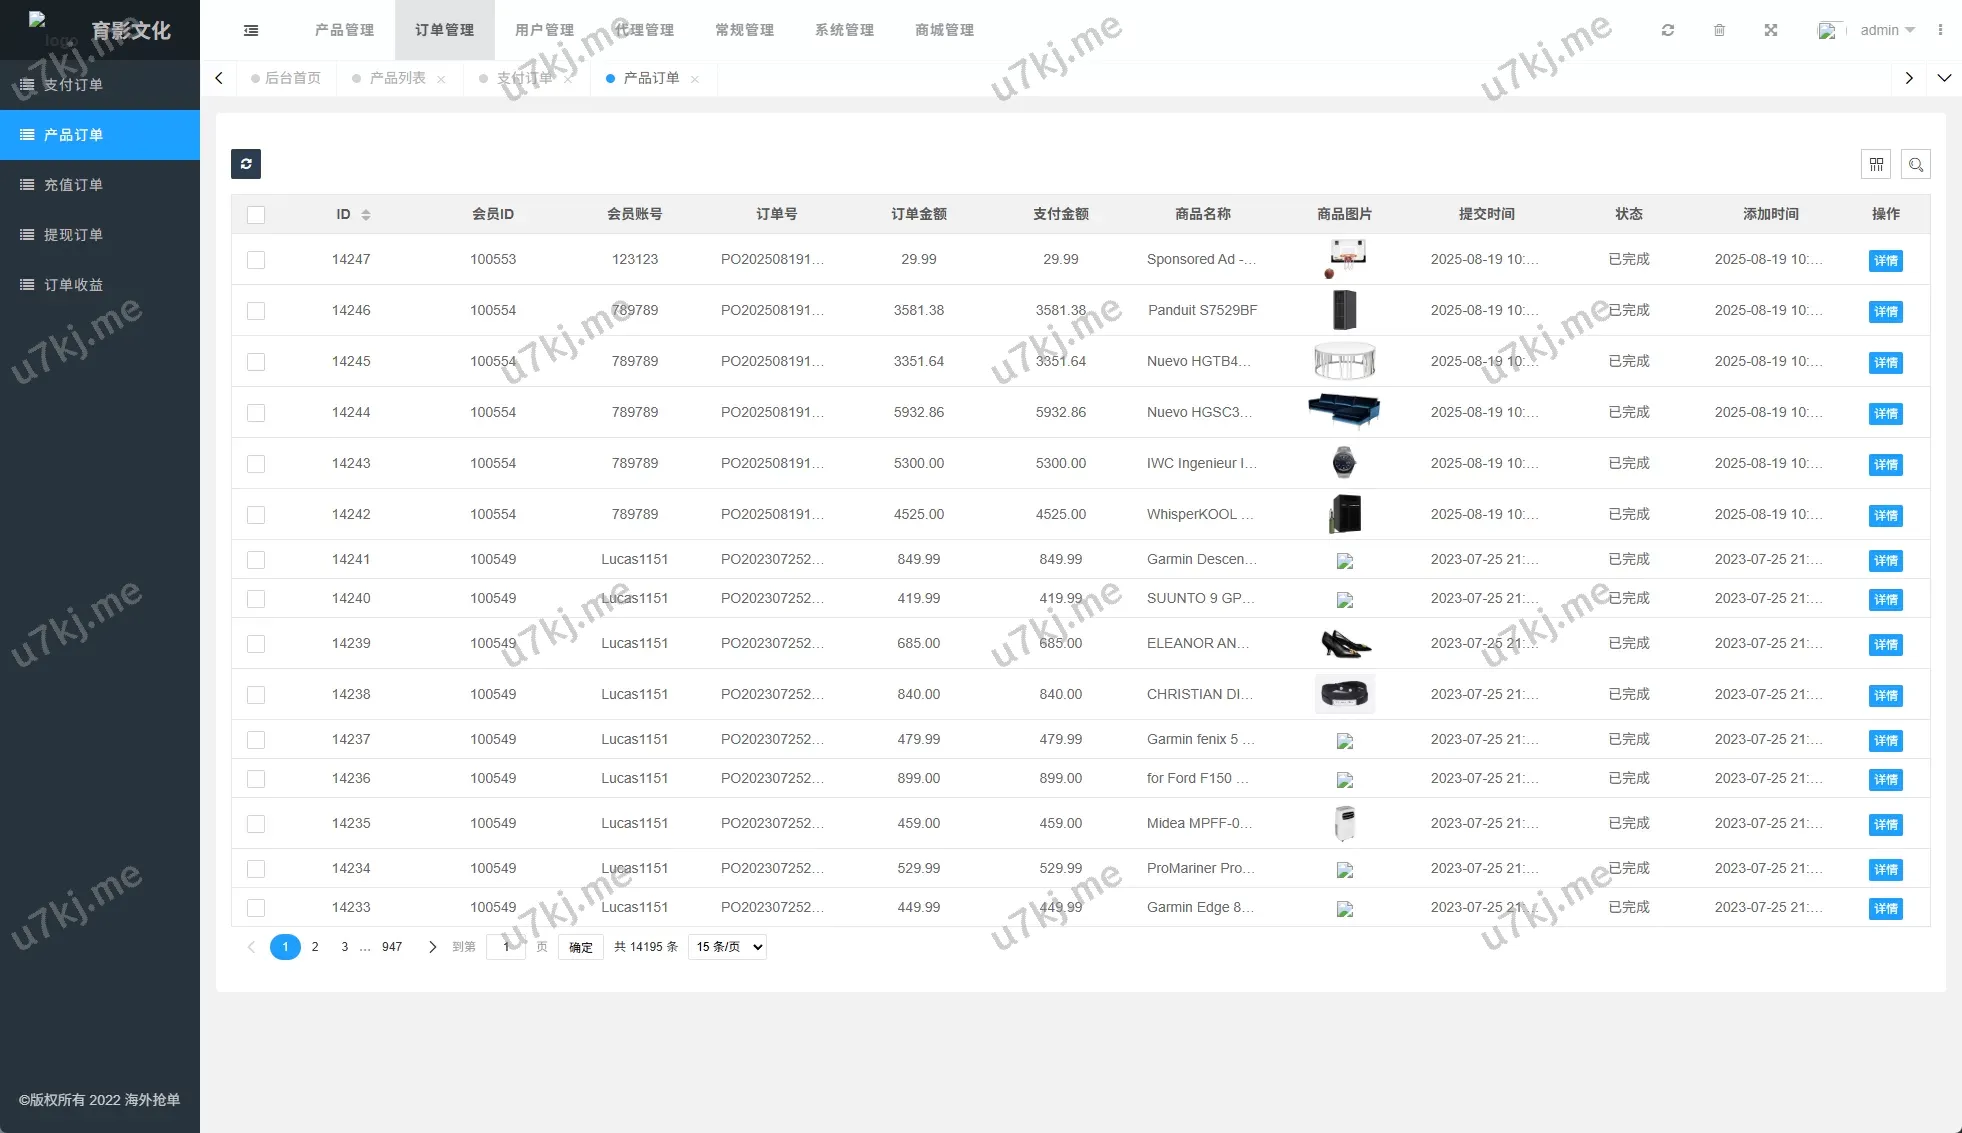Click 详情 button for order 14243
1962x1133 pixels.
click(x=1885, y=465)
